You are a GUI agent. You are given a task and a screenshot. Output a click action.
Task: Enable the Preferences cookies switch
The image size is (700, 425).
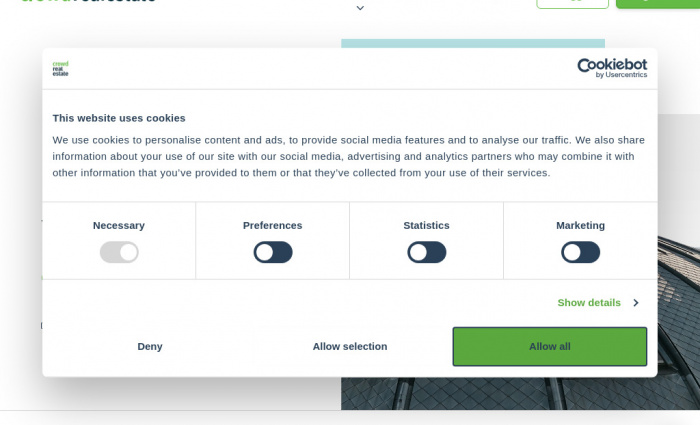click(273, 252)
